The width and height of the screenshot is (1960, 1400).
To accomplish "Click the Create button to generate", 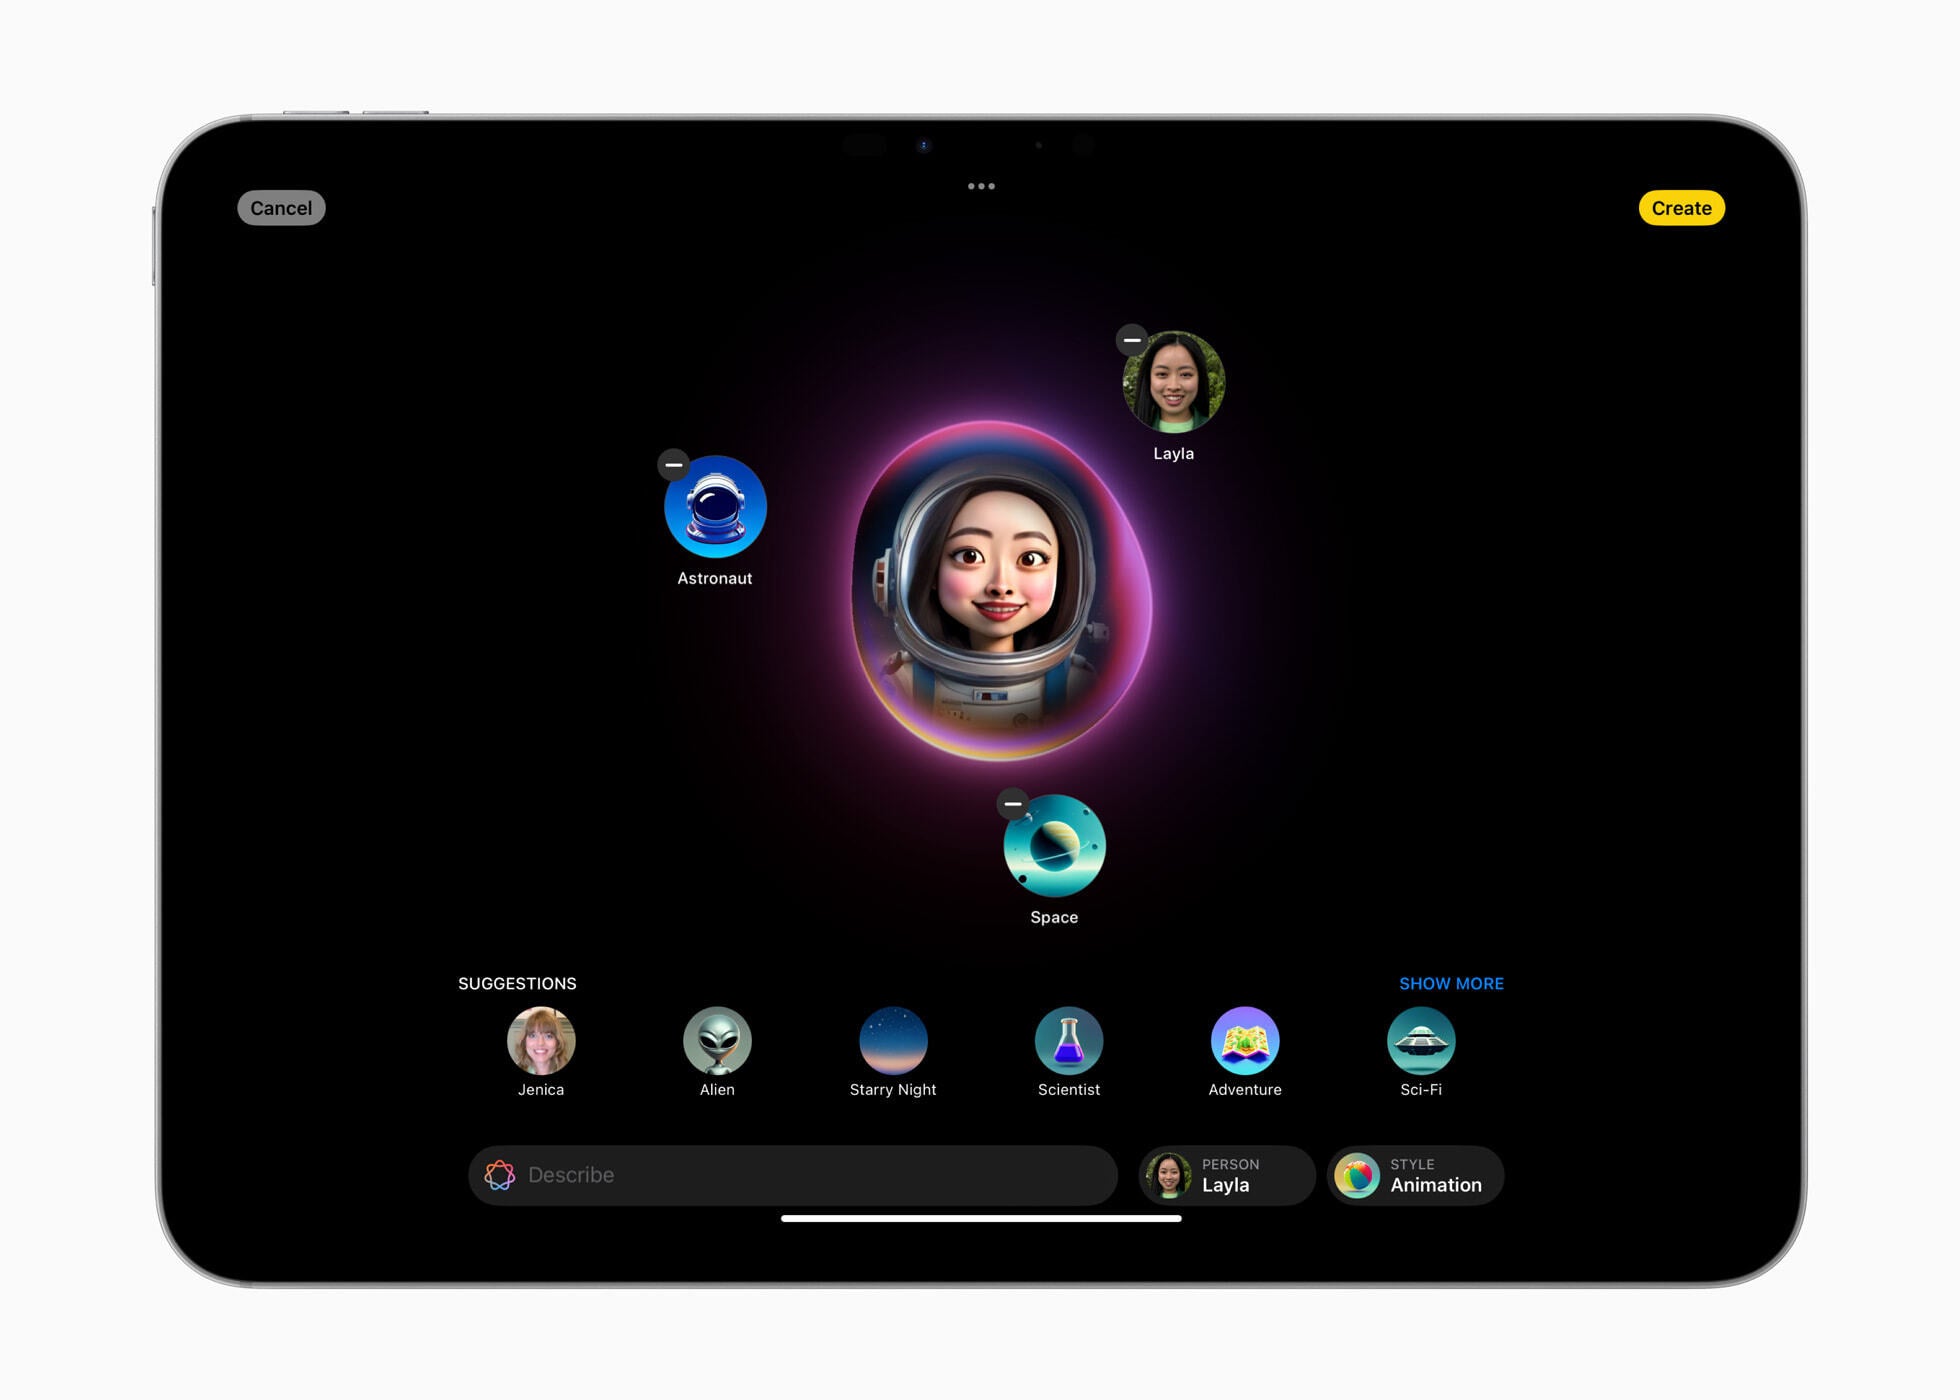I will coord(1681,208).
